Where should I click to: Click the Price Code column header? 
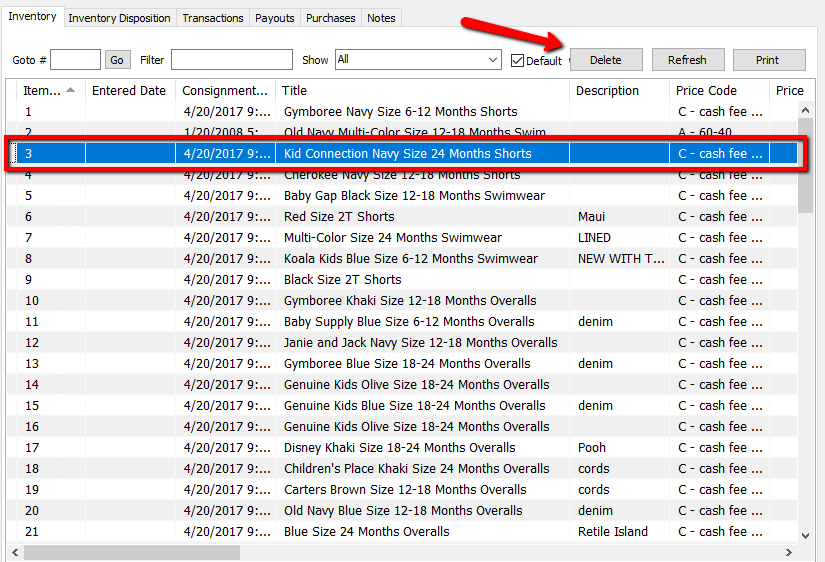coord(706,90)
